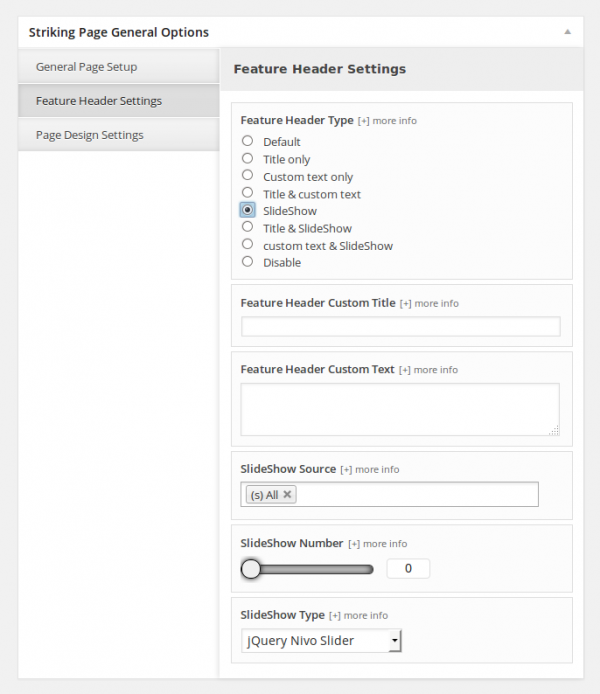The image size is (600, 694).
Task: Select the Disable header type option
Action: [247, 262]
